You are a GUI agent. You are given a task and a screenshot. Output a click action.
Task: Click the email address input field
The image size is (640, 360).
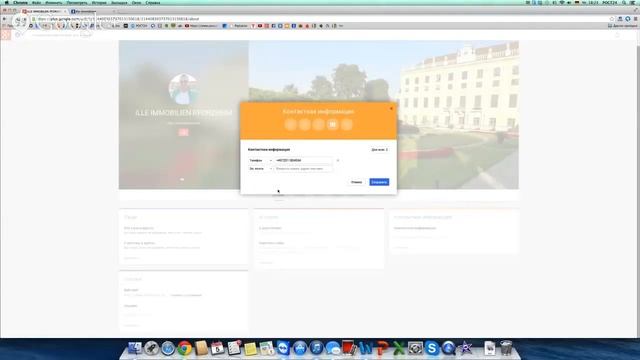pyautogui.click(x=304, y=169)
